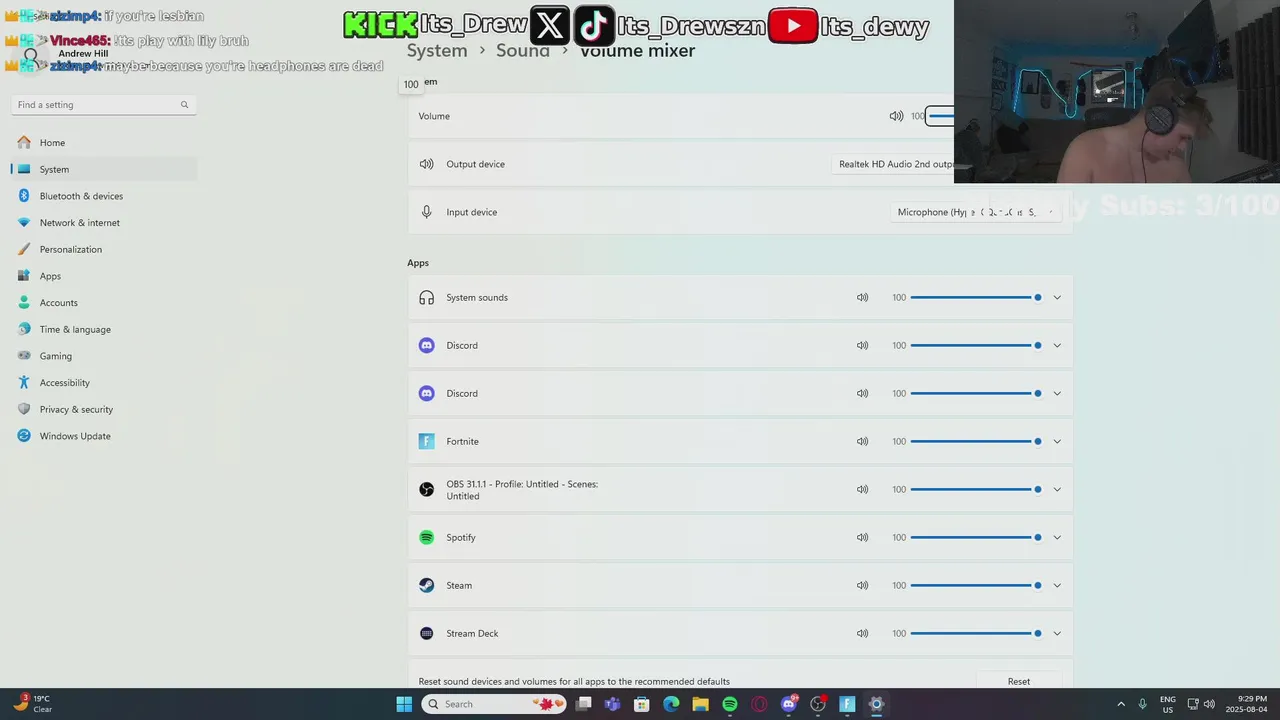The width and height of the screenshot is (1280, 720).
Task: Expand the OBS audio options
Action: click(x=1057, y=489)
